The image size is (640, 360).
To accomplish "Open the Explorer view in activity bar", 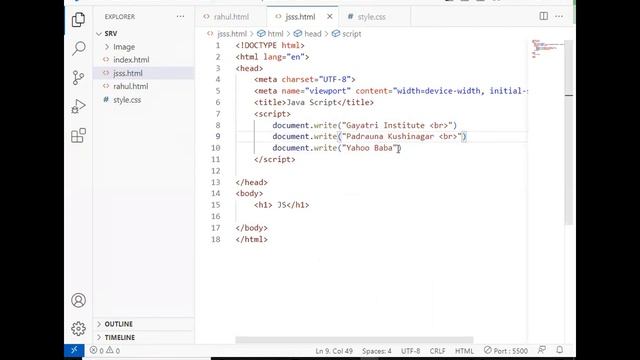I will pyautogui.click(x=78, y=19).
